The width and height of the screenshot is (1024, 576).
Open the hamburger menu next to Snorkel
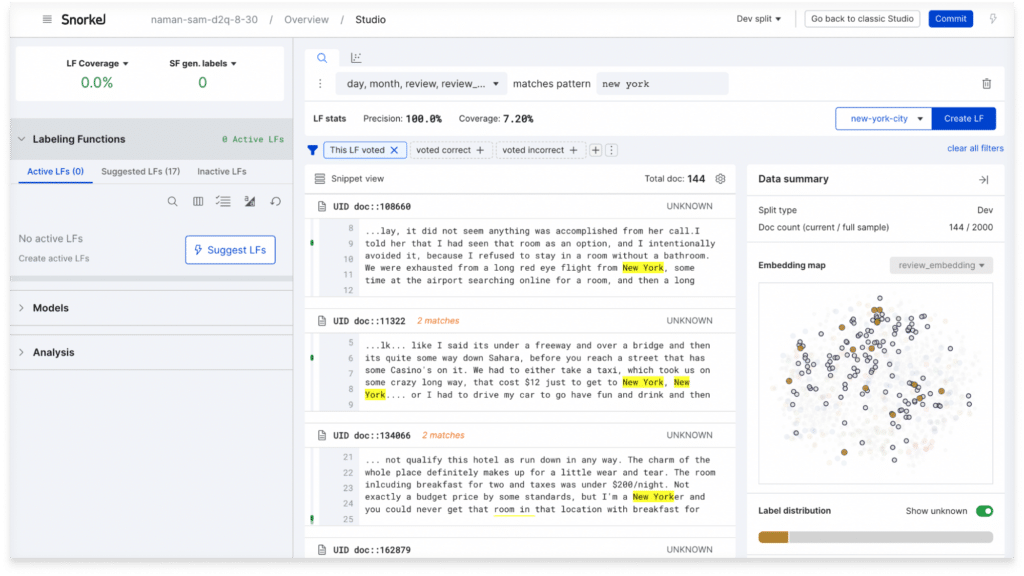click(x=47, y=20)
